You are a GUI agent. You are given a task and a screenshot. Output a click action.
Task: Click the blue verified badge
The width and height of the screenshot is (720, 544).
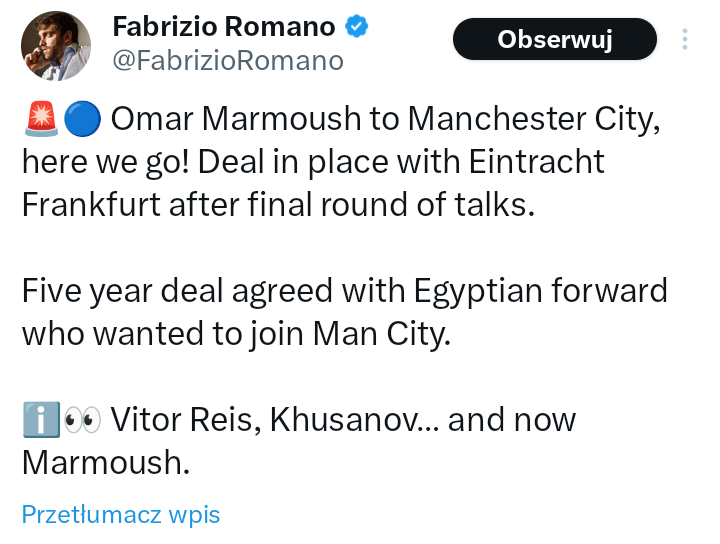pos(357,26)
